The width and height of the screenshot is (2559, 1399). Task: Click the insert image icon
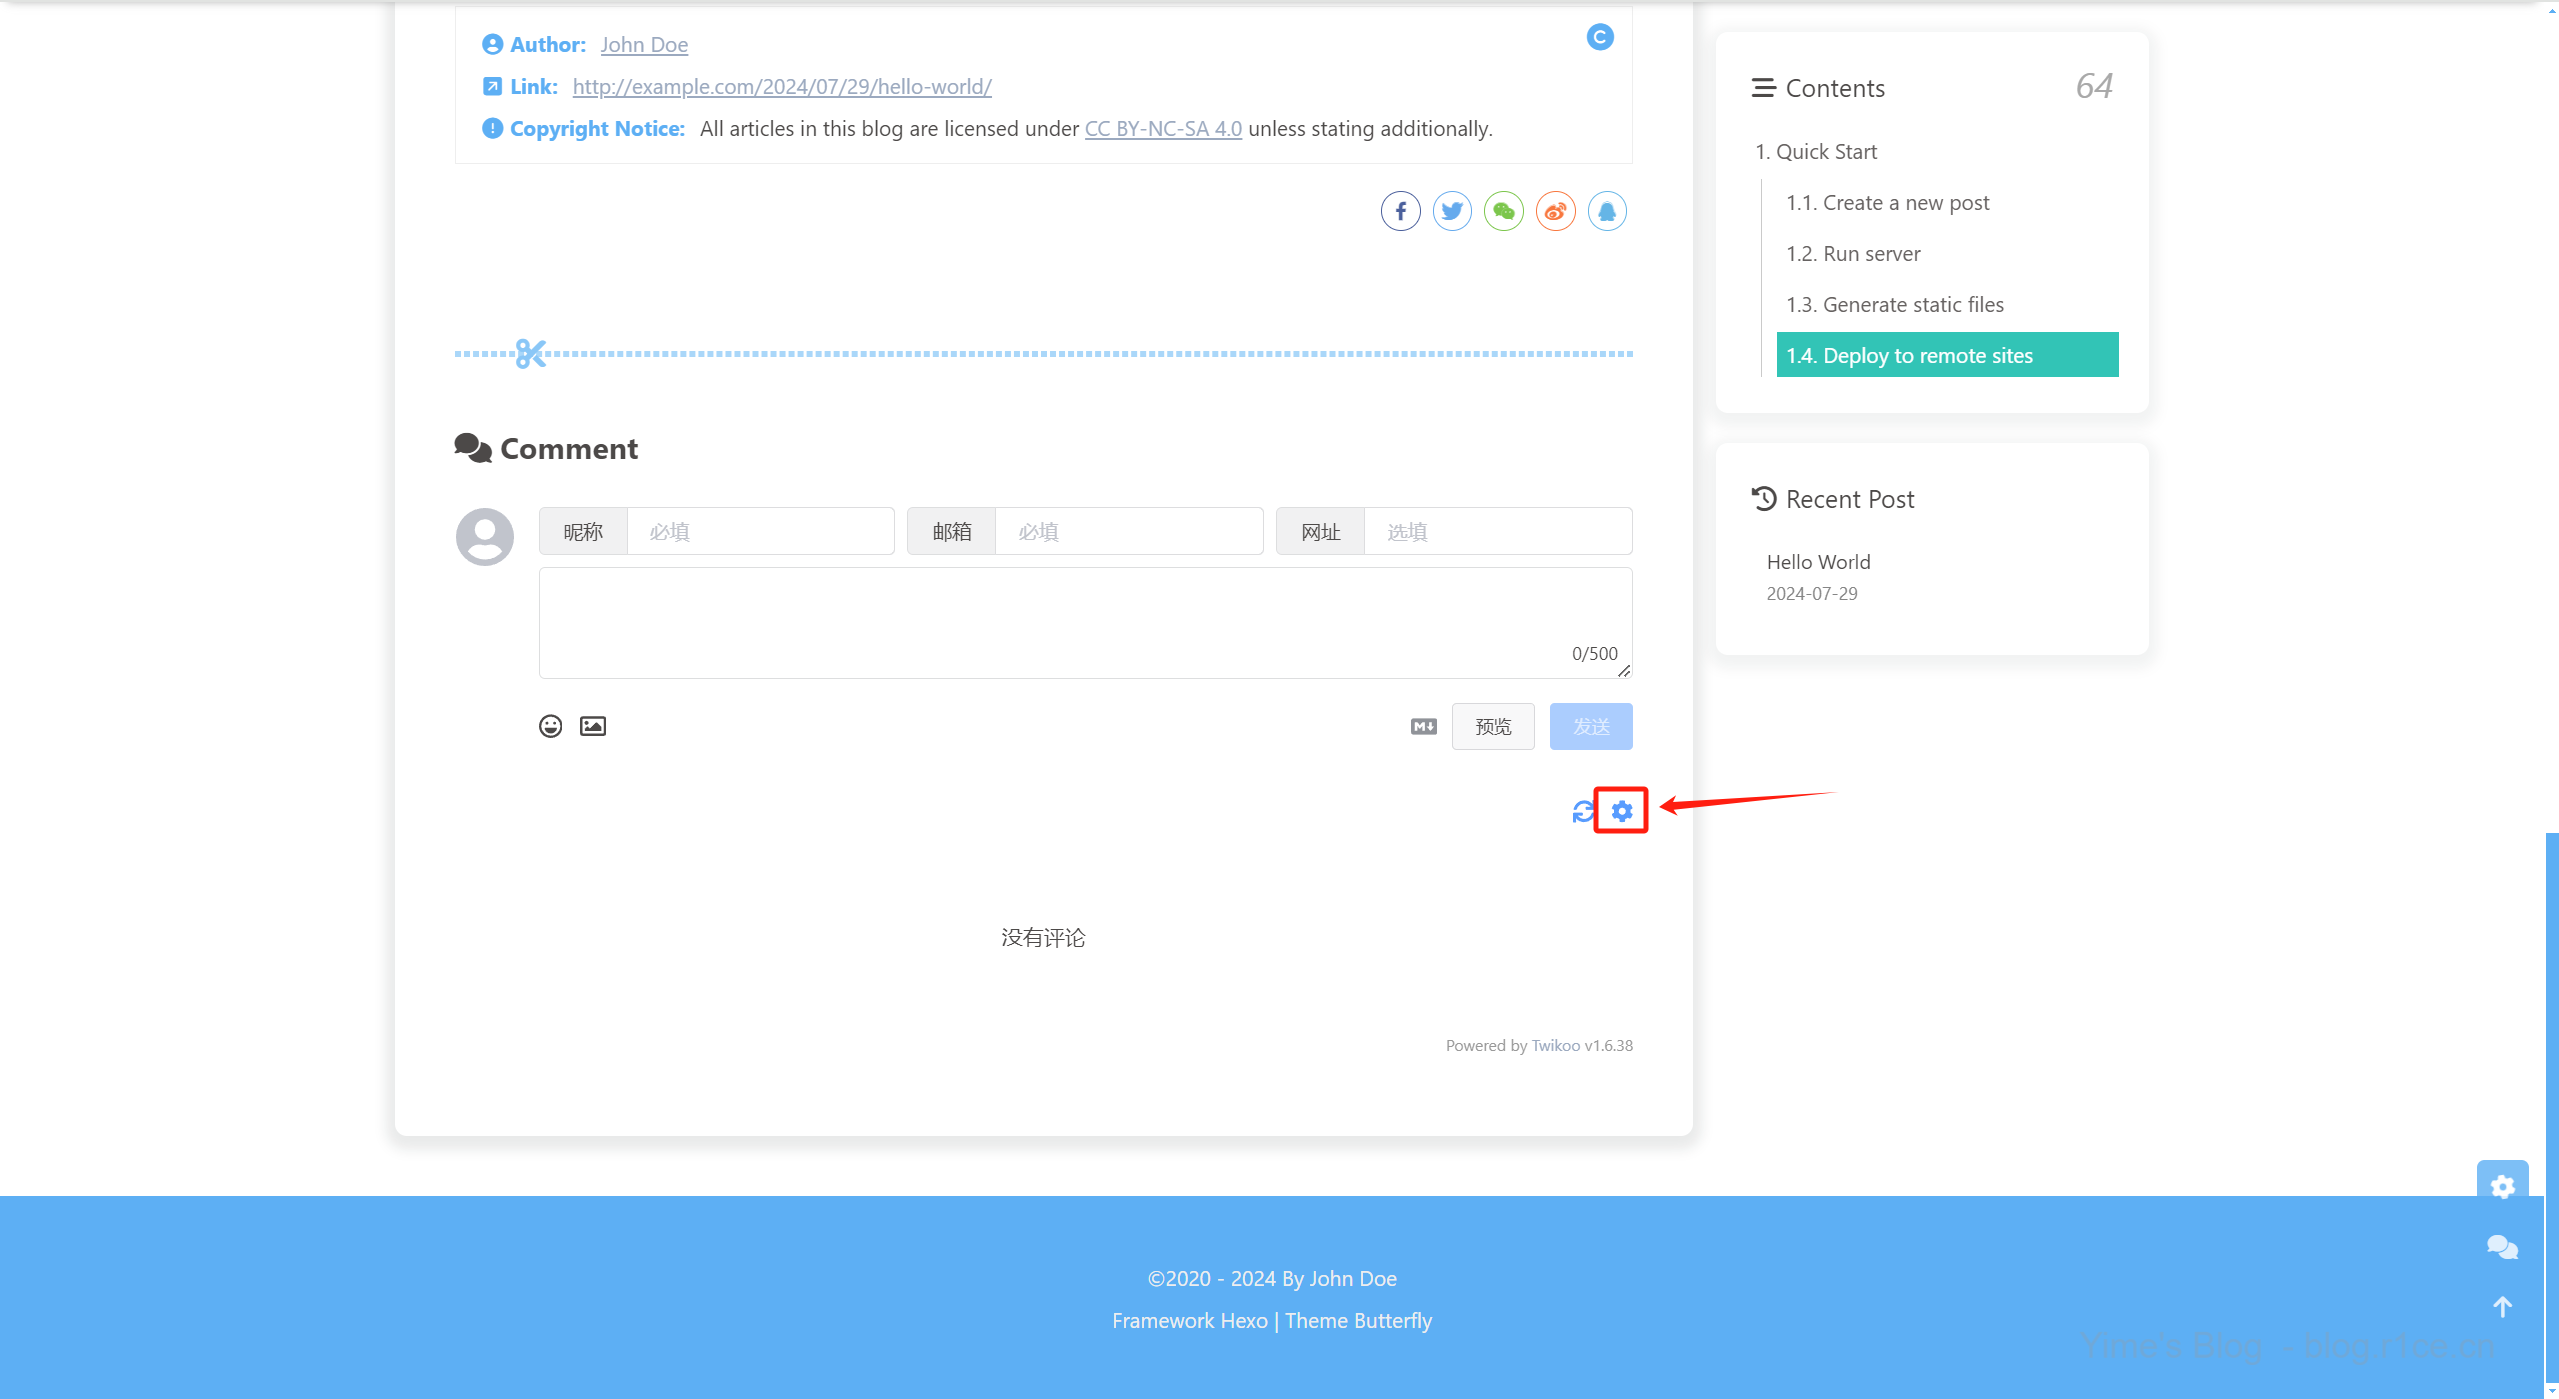(593, 726)
